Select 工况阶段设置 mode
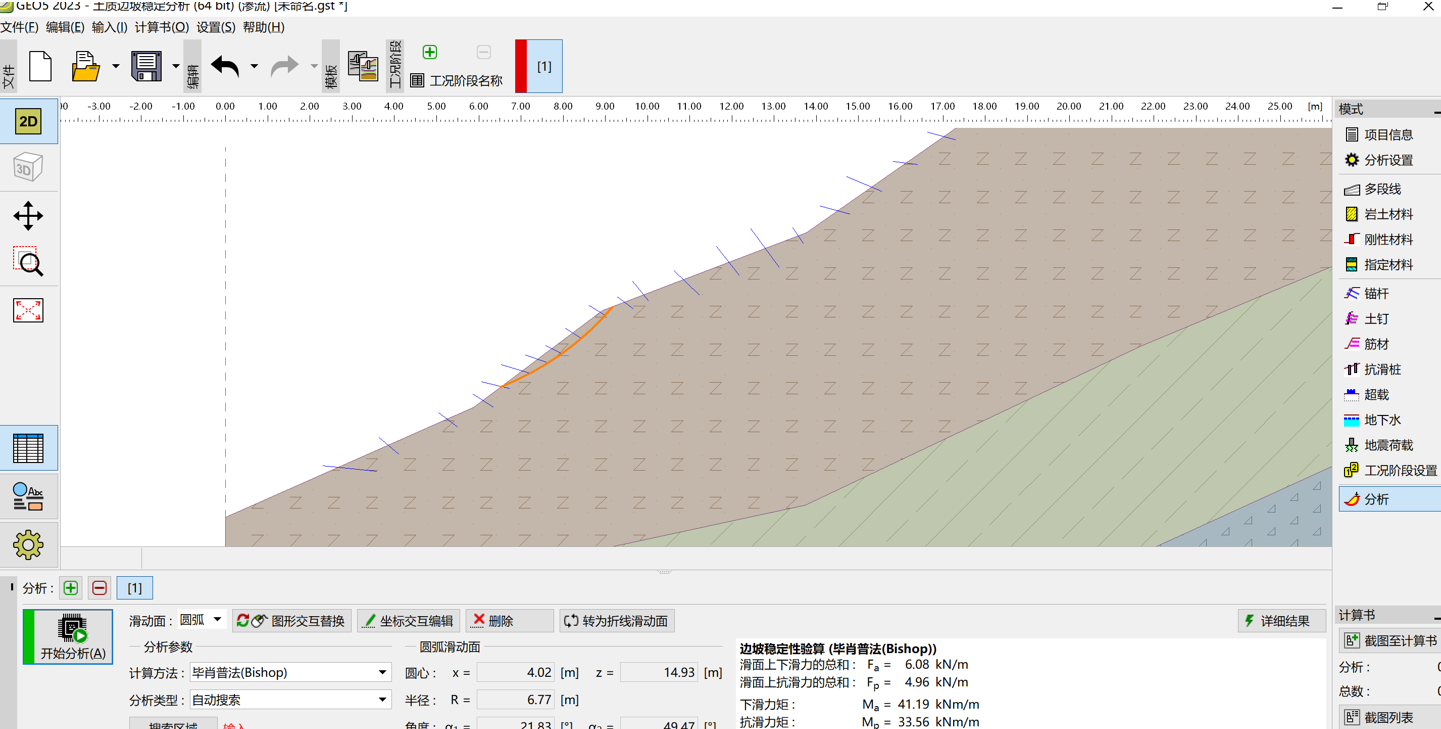Viewport: 1441px width, 729px height. point(1389,471)
